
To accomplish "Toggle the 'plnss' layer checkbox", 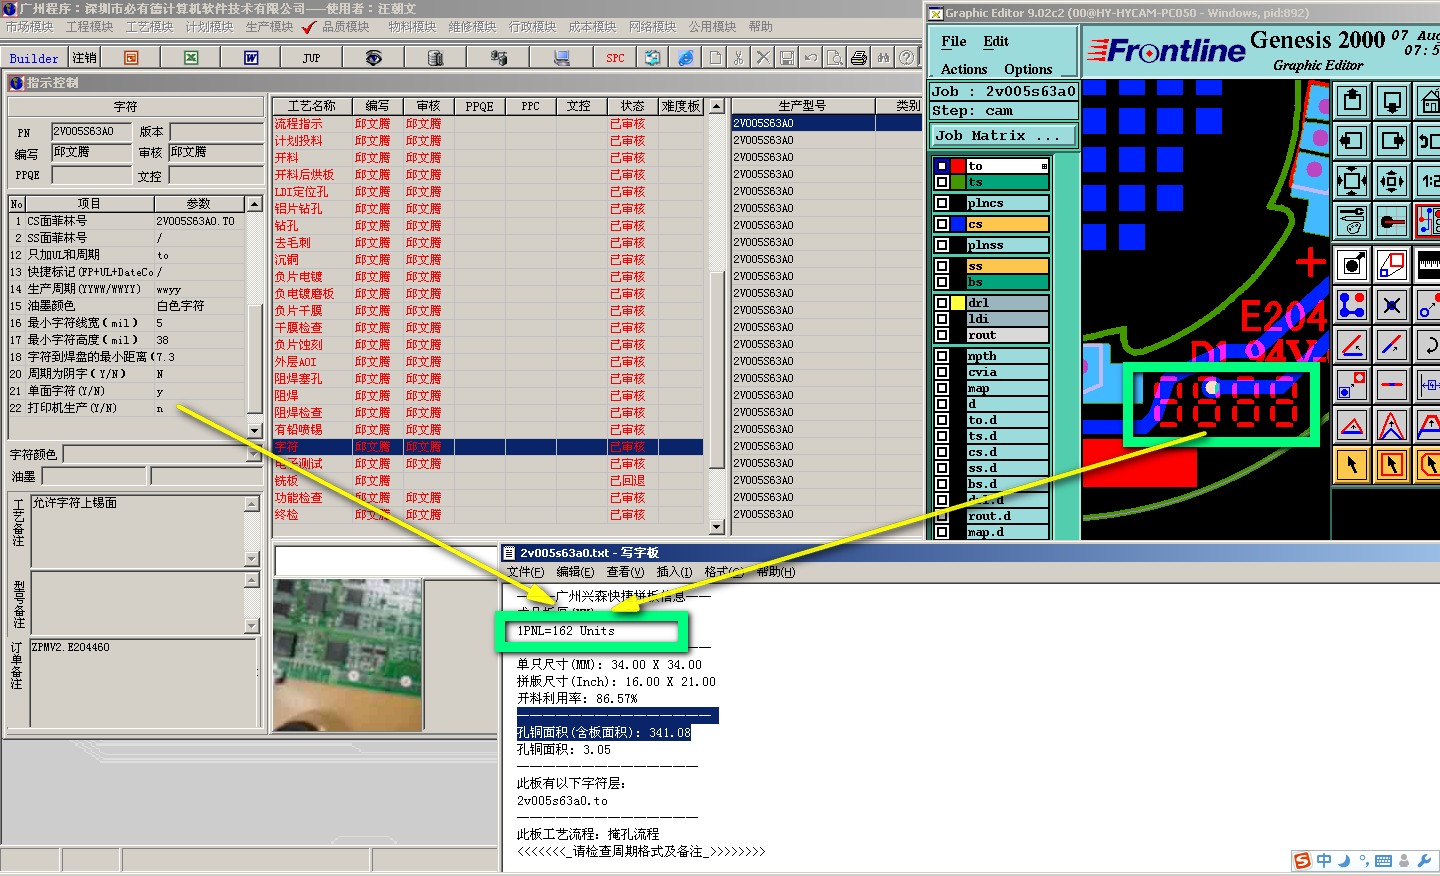I will [942, 245].
